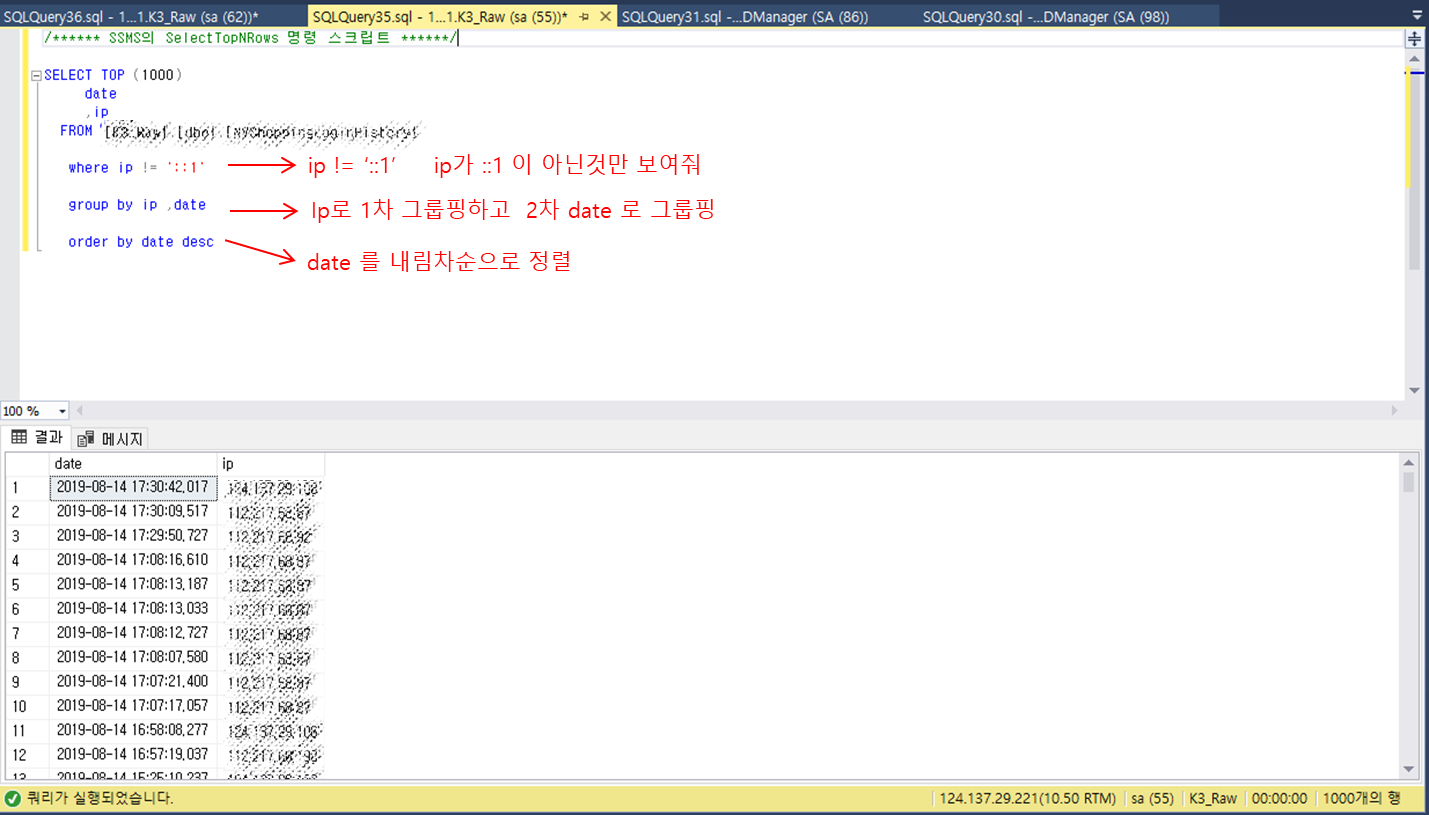1429x815 pixels.
Task: Click the editor split handle above the scrollbar
Action: 1416,39
